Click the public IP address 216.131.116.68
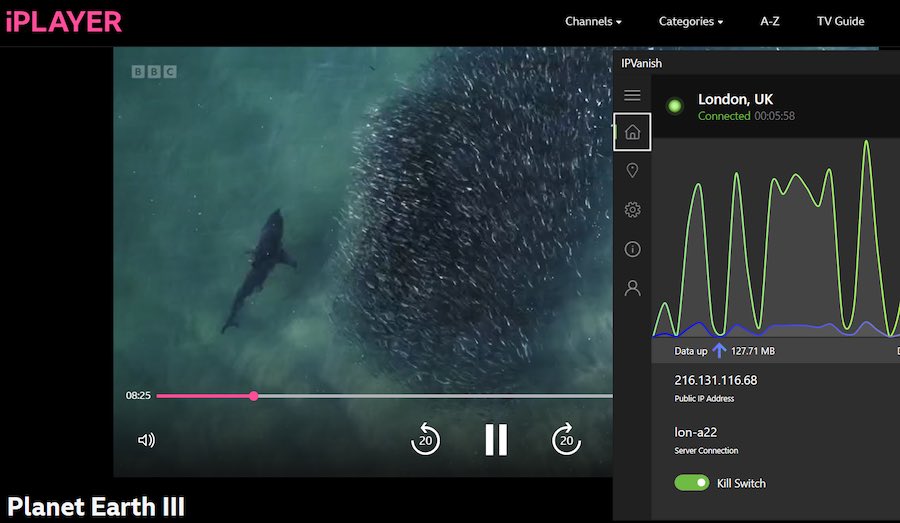The height and width of the screenshot is (523, 900). (715, 380)
